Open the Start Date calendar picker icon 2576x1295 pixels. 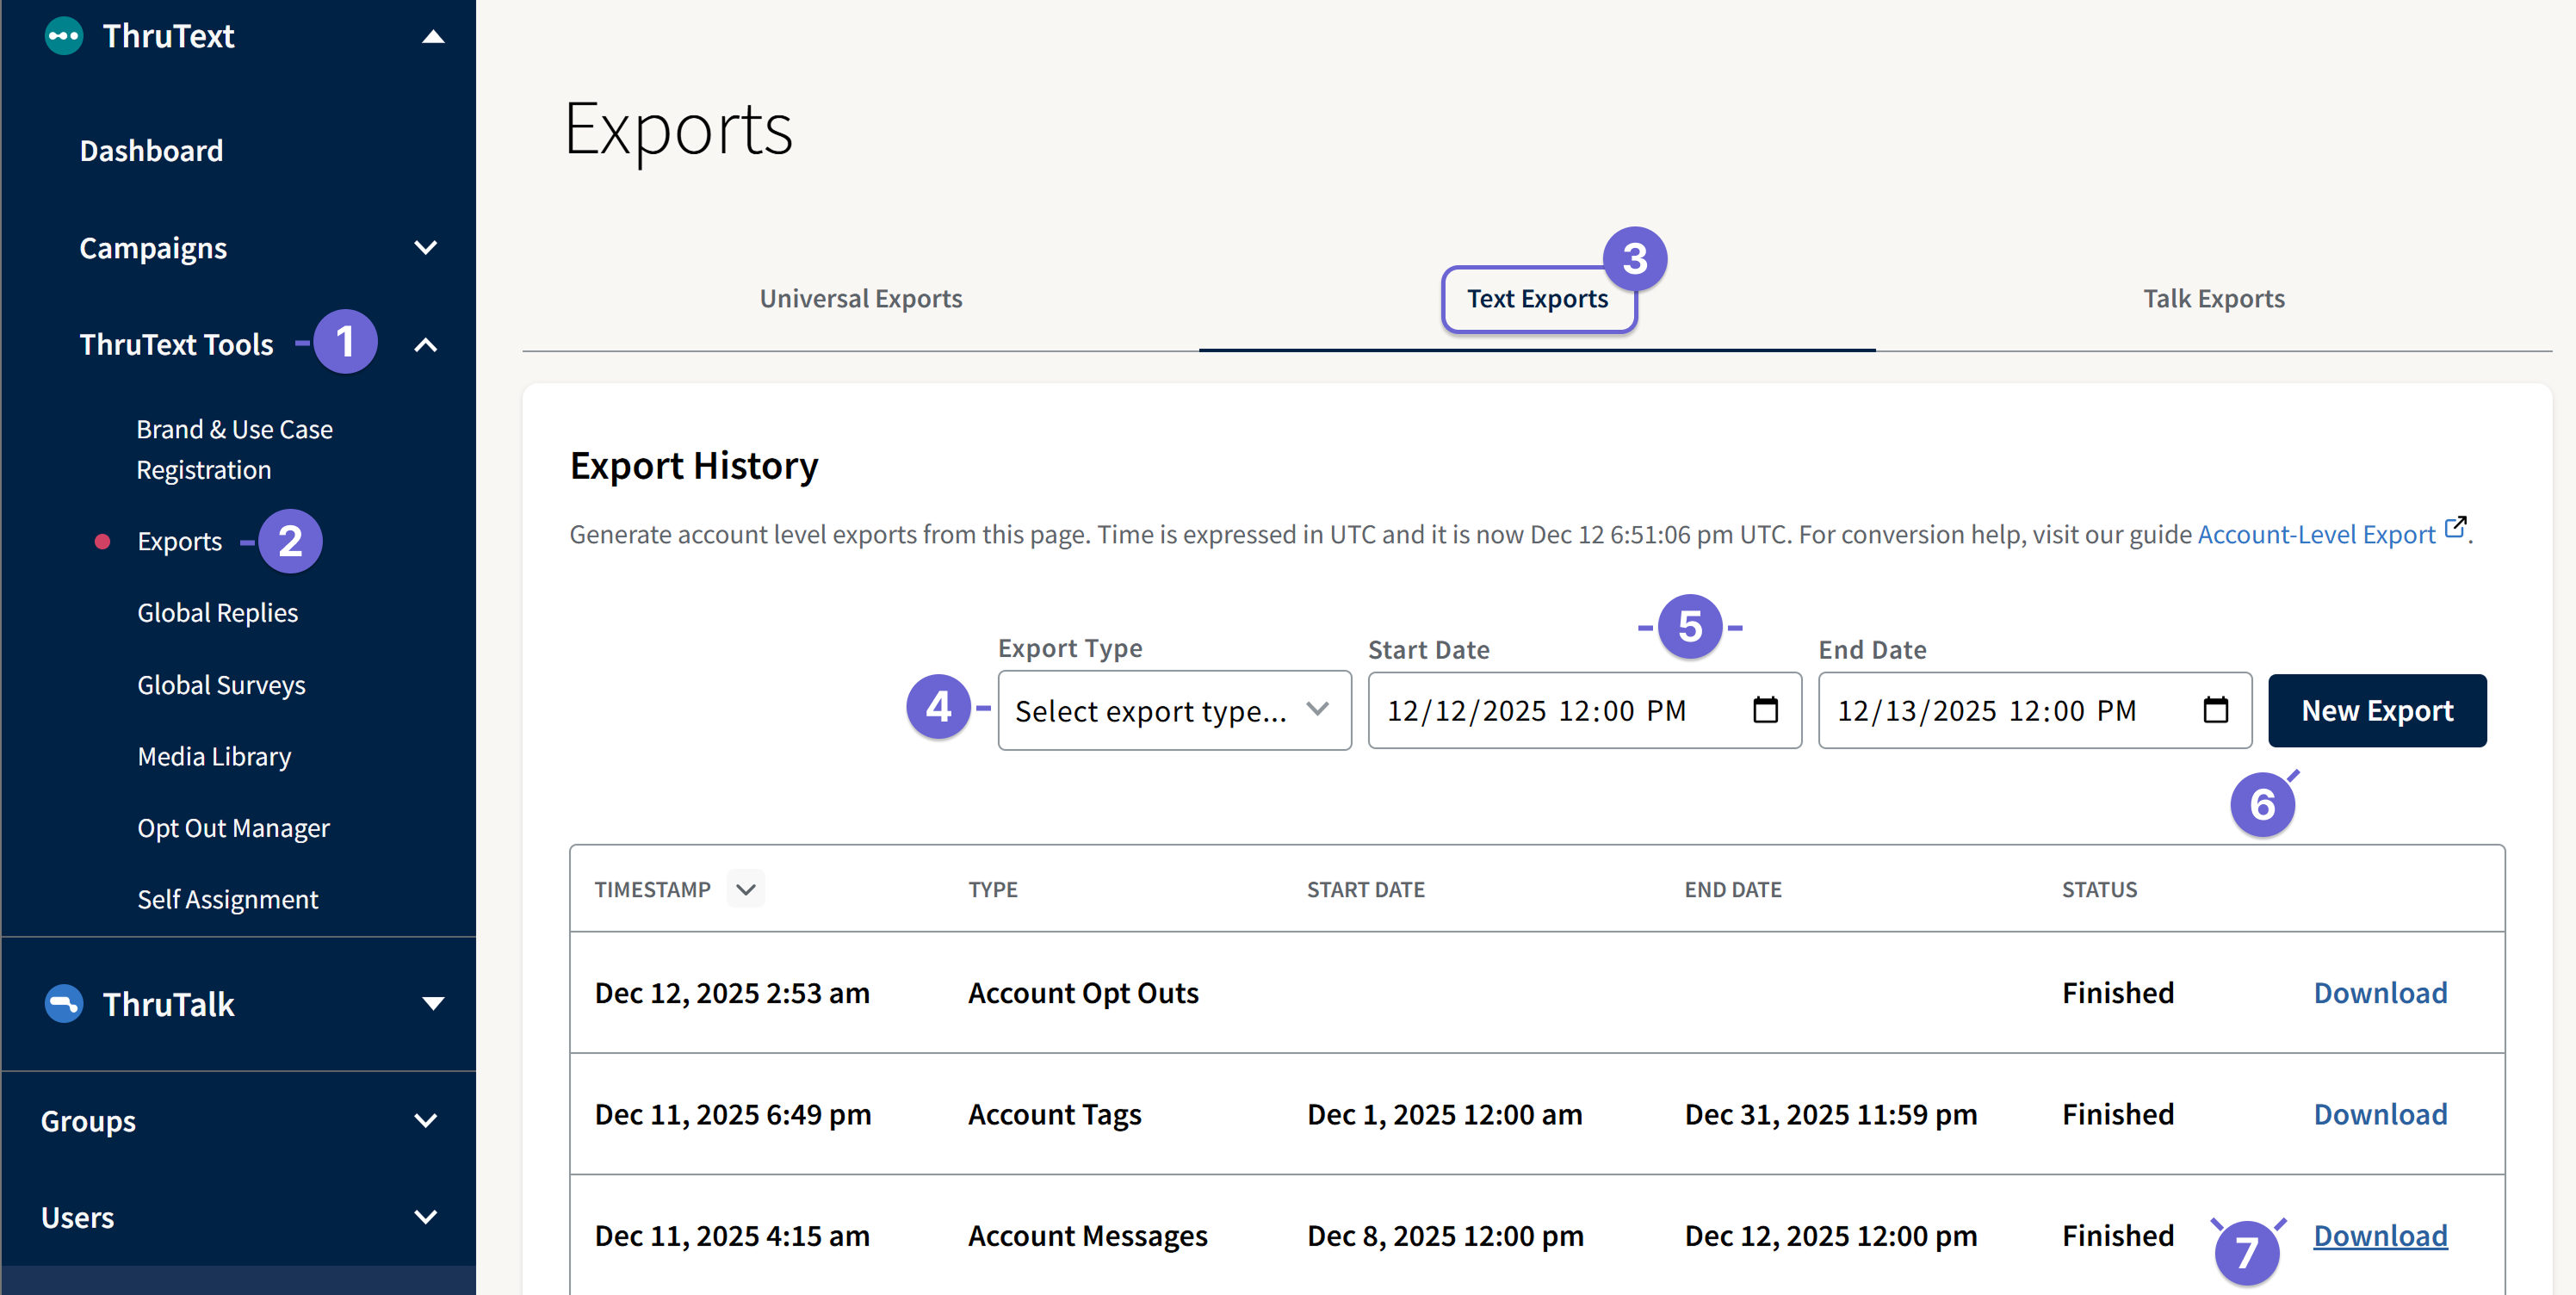(1766, 710)
